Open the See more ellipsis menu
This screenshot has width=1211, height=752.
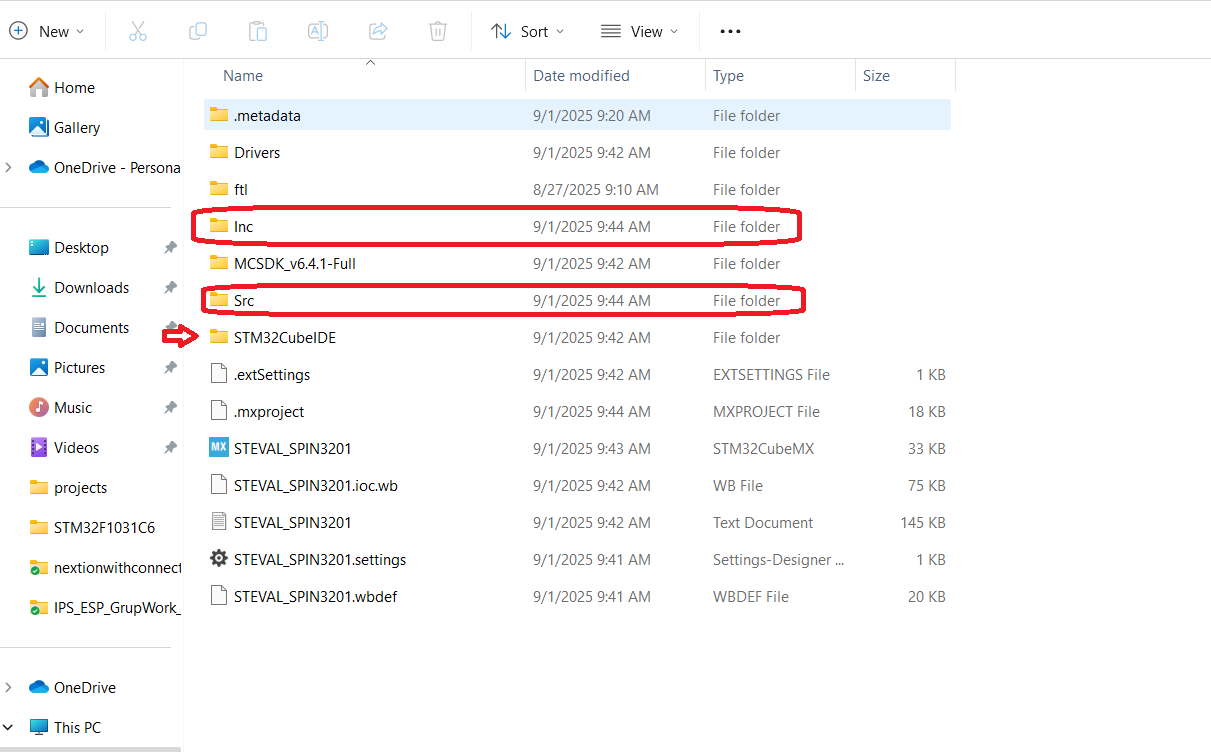pos(729,31)
